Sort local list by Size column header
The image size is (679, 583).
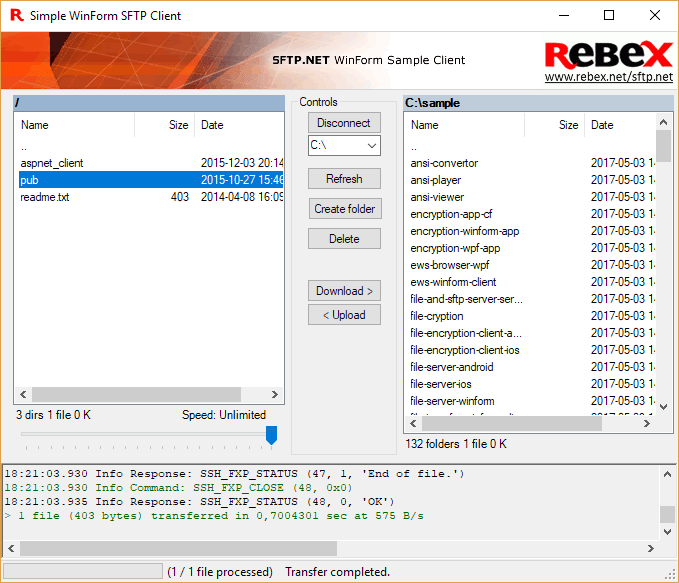(x=567, y=125)
